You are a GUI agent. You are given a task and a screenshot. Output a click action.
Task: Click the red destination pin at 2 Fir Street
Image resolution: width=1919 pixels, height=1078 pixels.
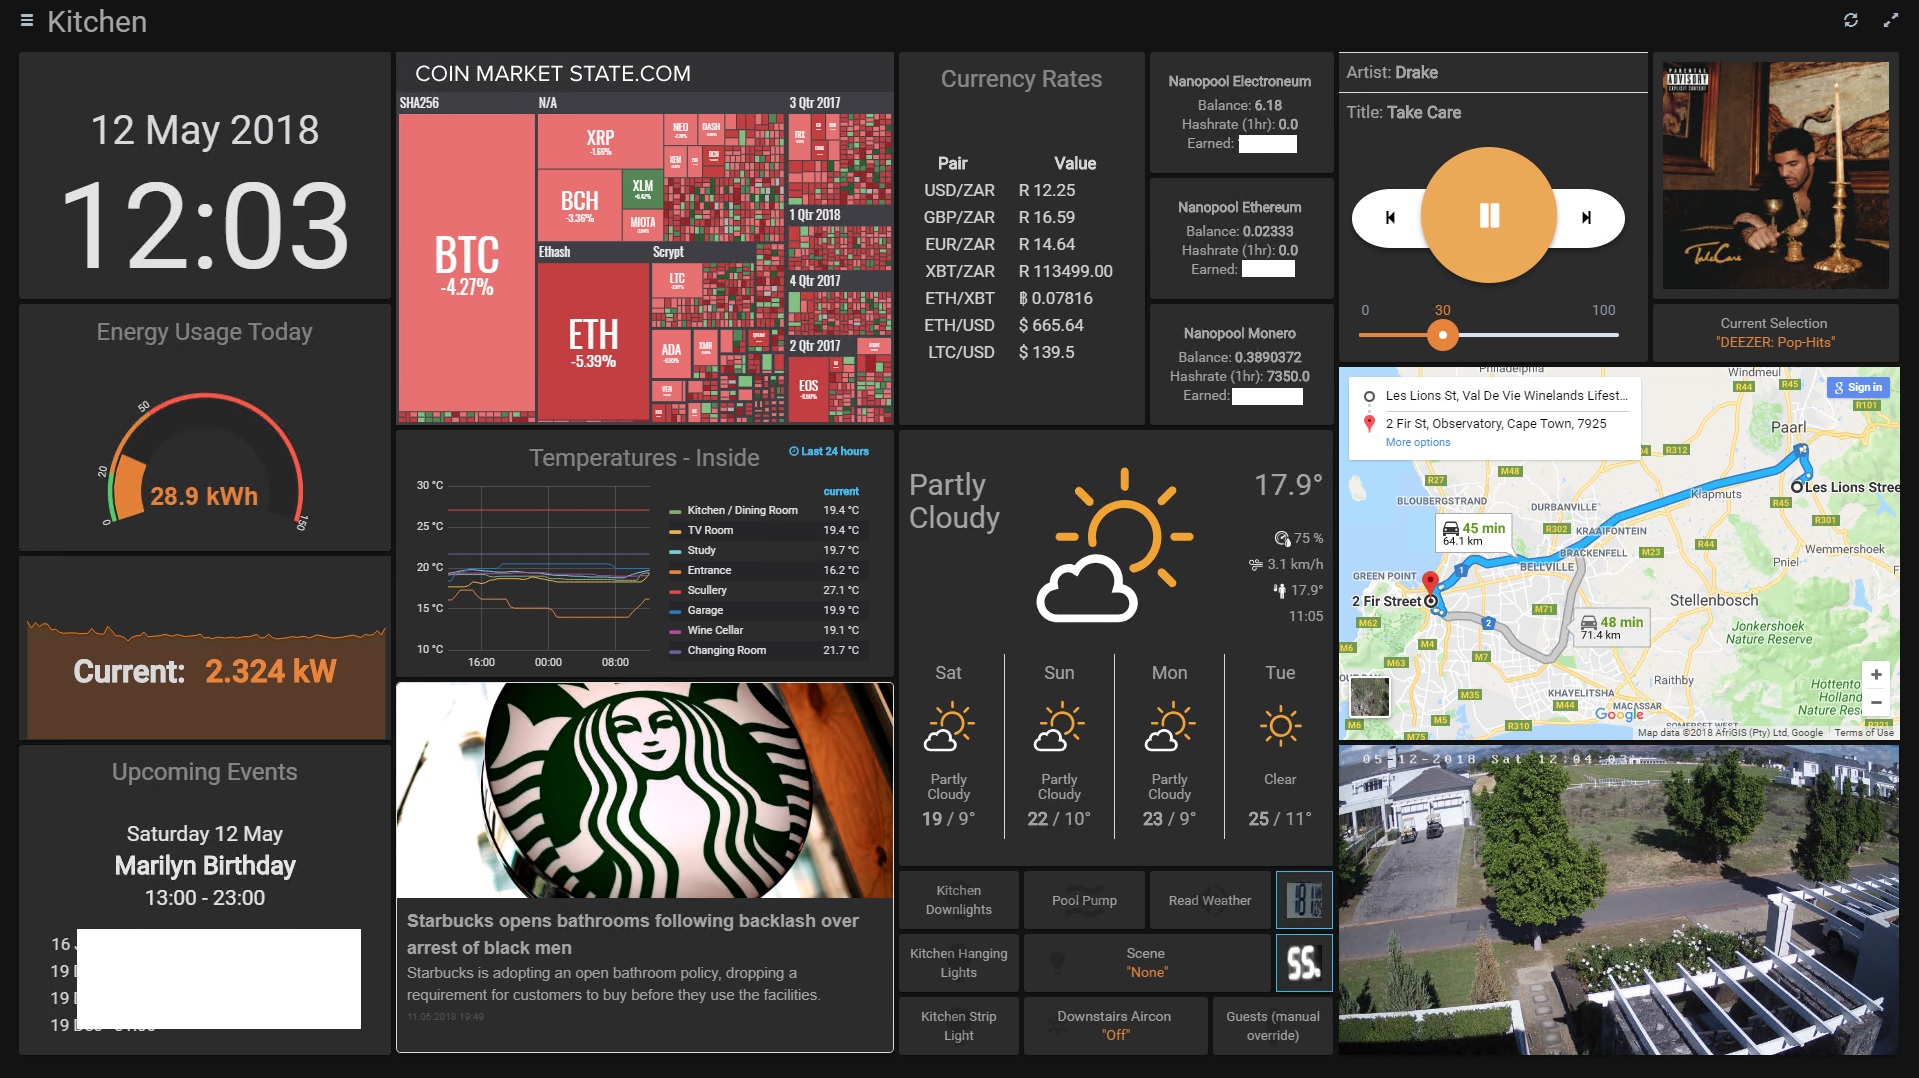1430,584
